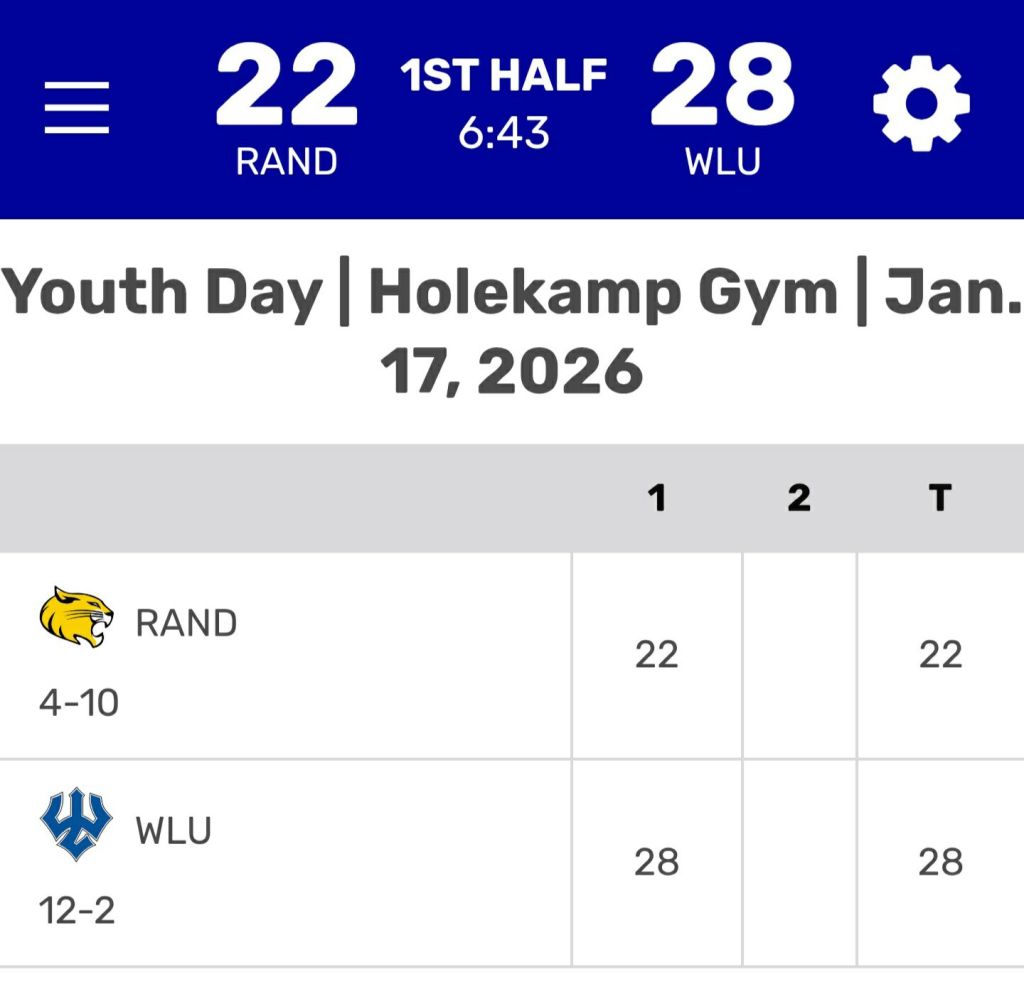
Task: Tap RAND's large score in the header
Action: [x=286, y=87]
